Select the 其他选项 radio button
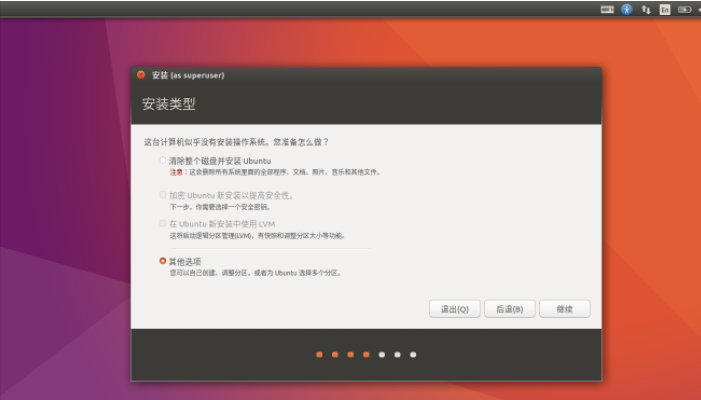701x400 pixels. tap(163, 261)
